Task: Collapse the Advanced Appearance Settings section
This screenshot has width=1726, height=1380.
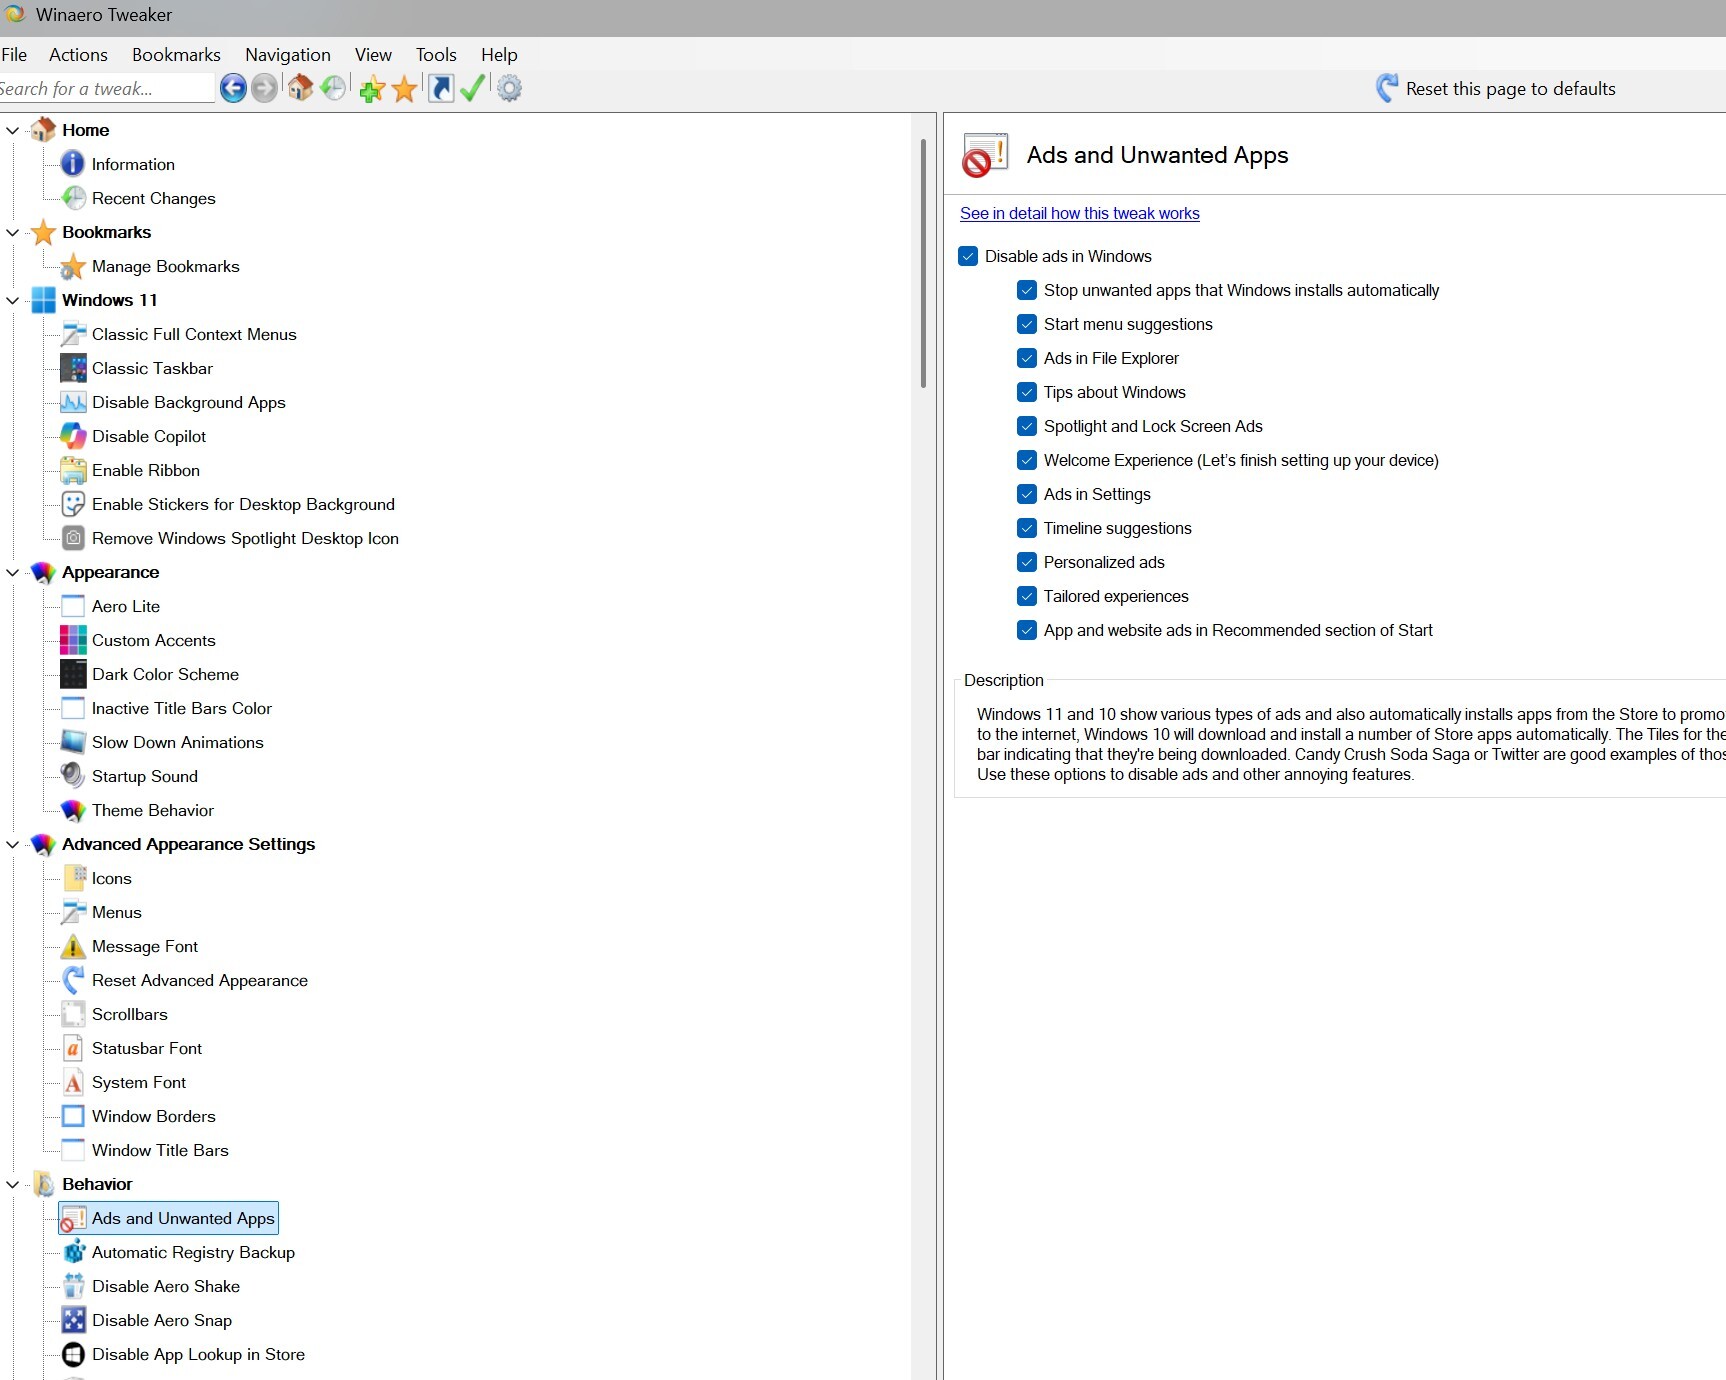Action: 13,845
